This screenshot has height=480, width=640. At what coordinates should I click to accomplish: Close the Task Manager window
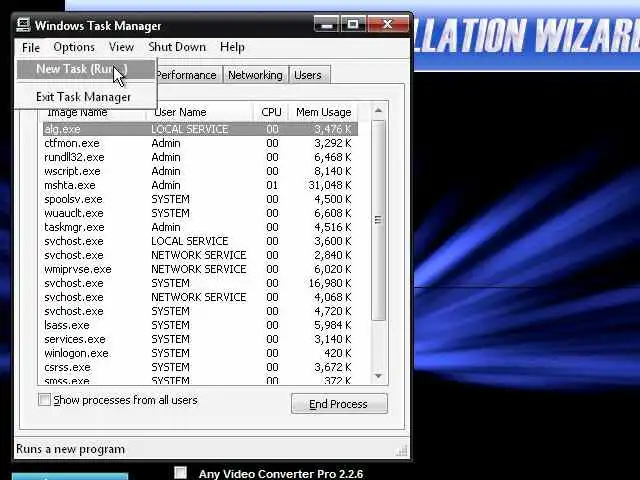tap(388, 24)
